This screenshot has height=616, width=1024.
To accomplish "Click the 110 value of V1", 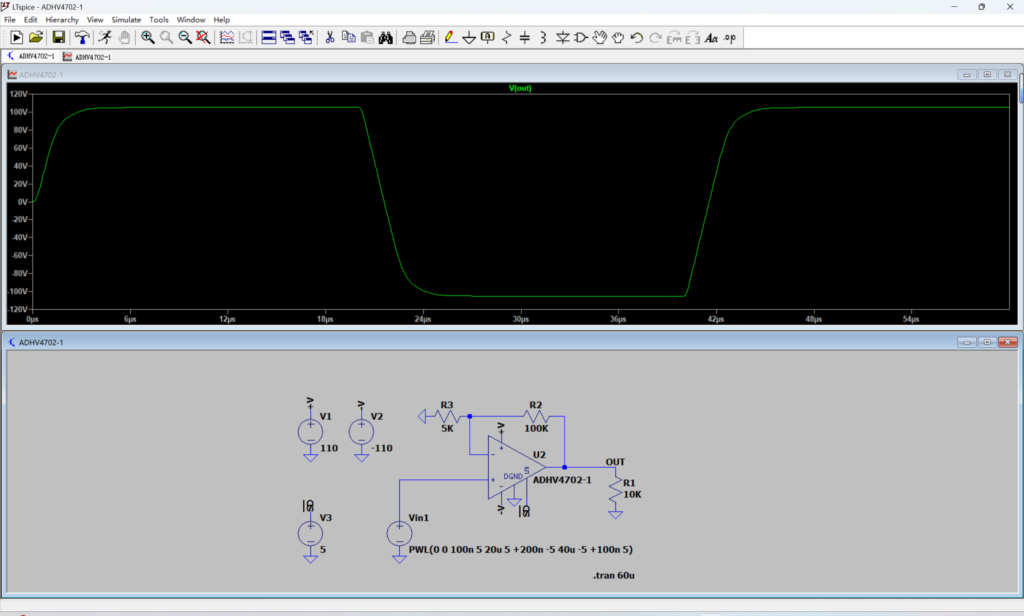I will 328,448.
